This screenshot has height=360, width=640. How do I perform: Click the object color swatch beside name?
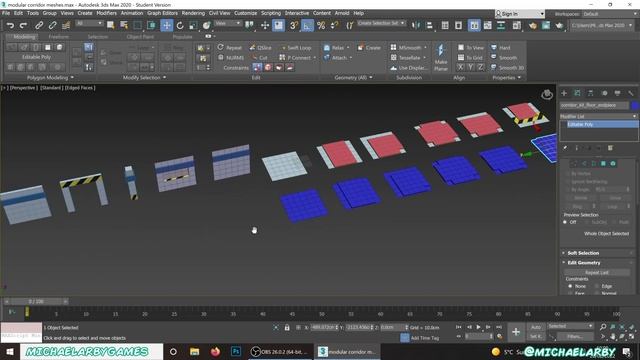tap(635, 105)
